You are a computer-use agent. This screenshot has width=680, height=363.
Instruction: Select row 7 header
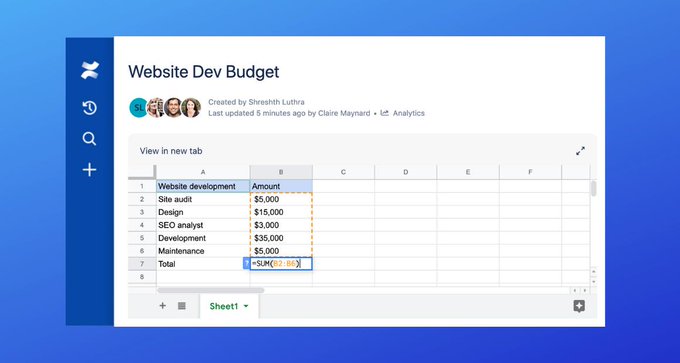click(x=142, y=264)
